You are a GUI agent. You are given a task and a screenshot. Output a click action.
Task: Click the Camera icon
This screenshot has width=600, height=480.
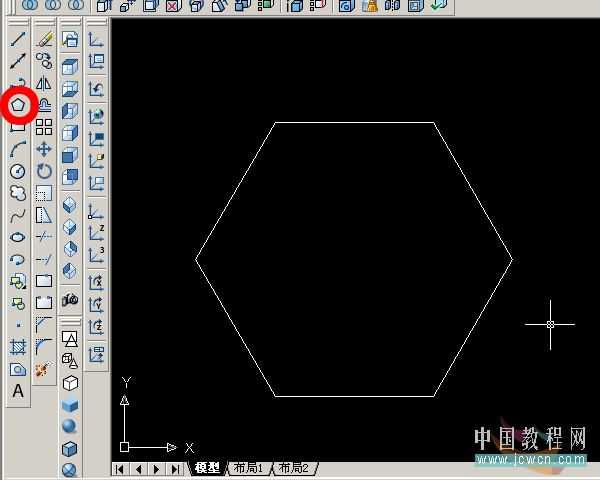coord(70,299)
